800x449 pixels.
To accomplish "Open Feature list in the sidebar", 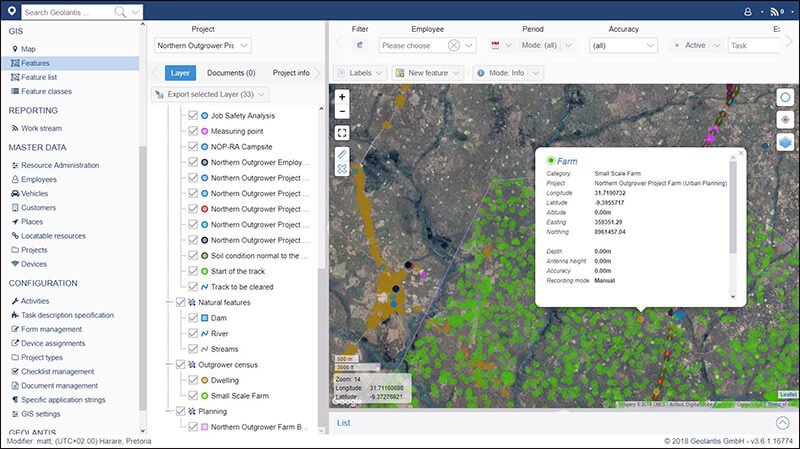I will tap(39, 77).
